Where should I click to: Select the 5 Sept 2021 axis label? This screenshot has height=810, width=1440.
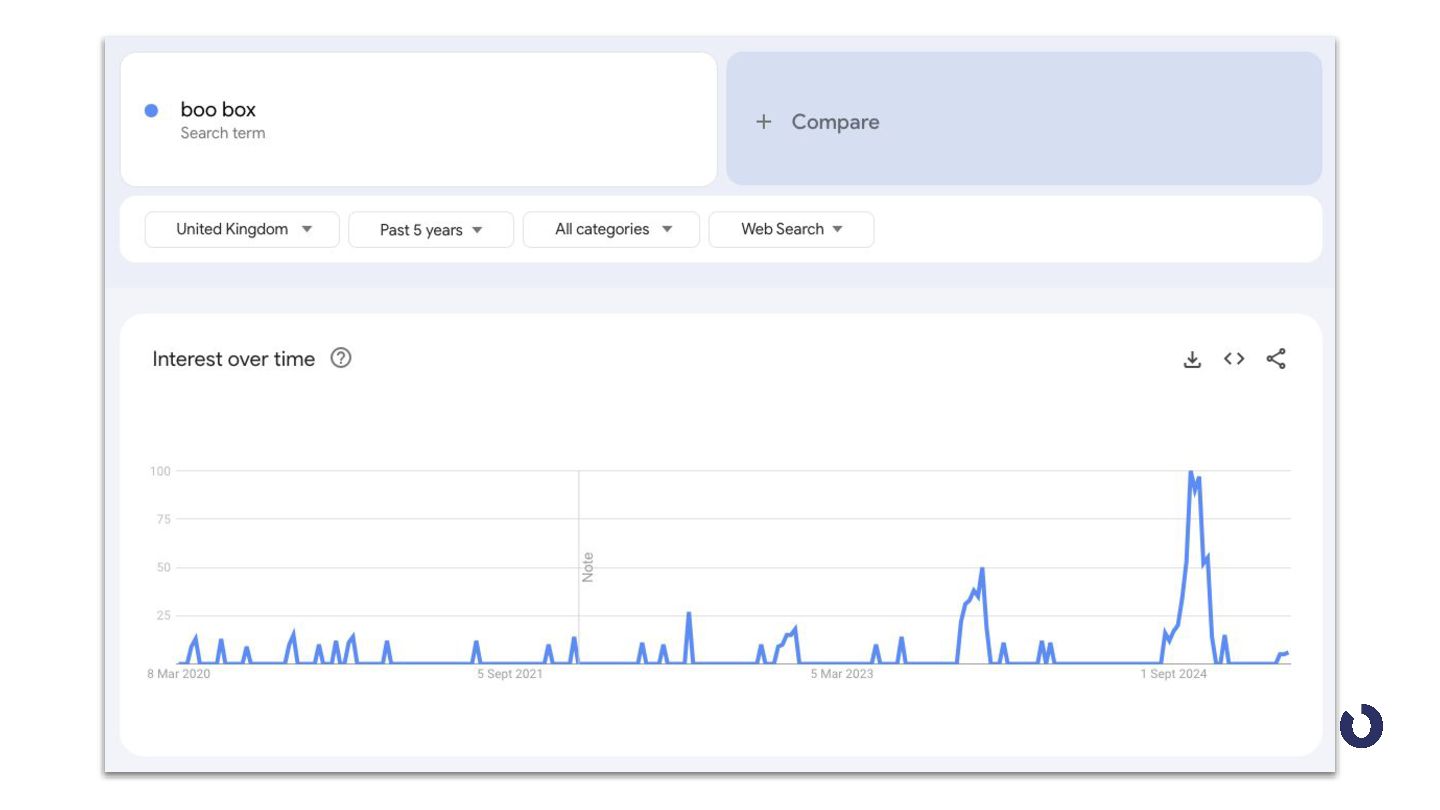tap(510, 674)
